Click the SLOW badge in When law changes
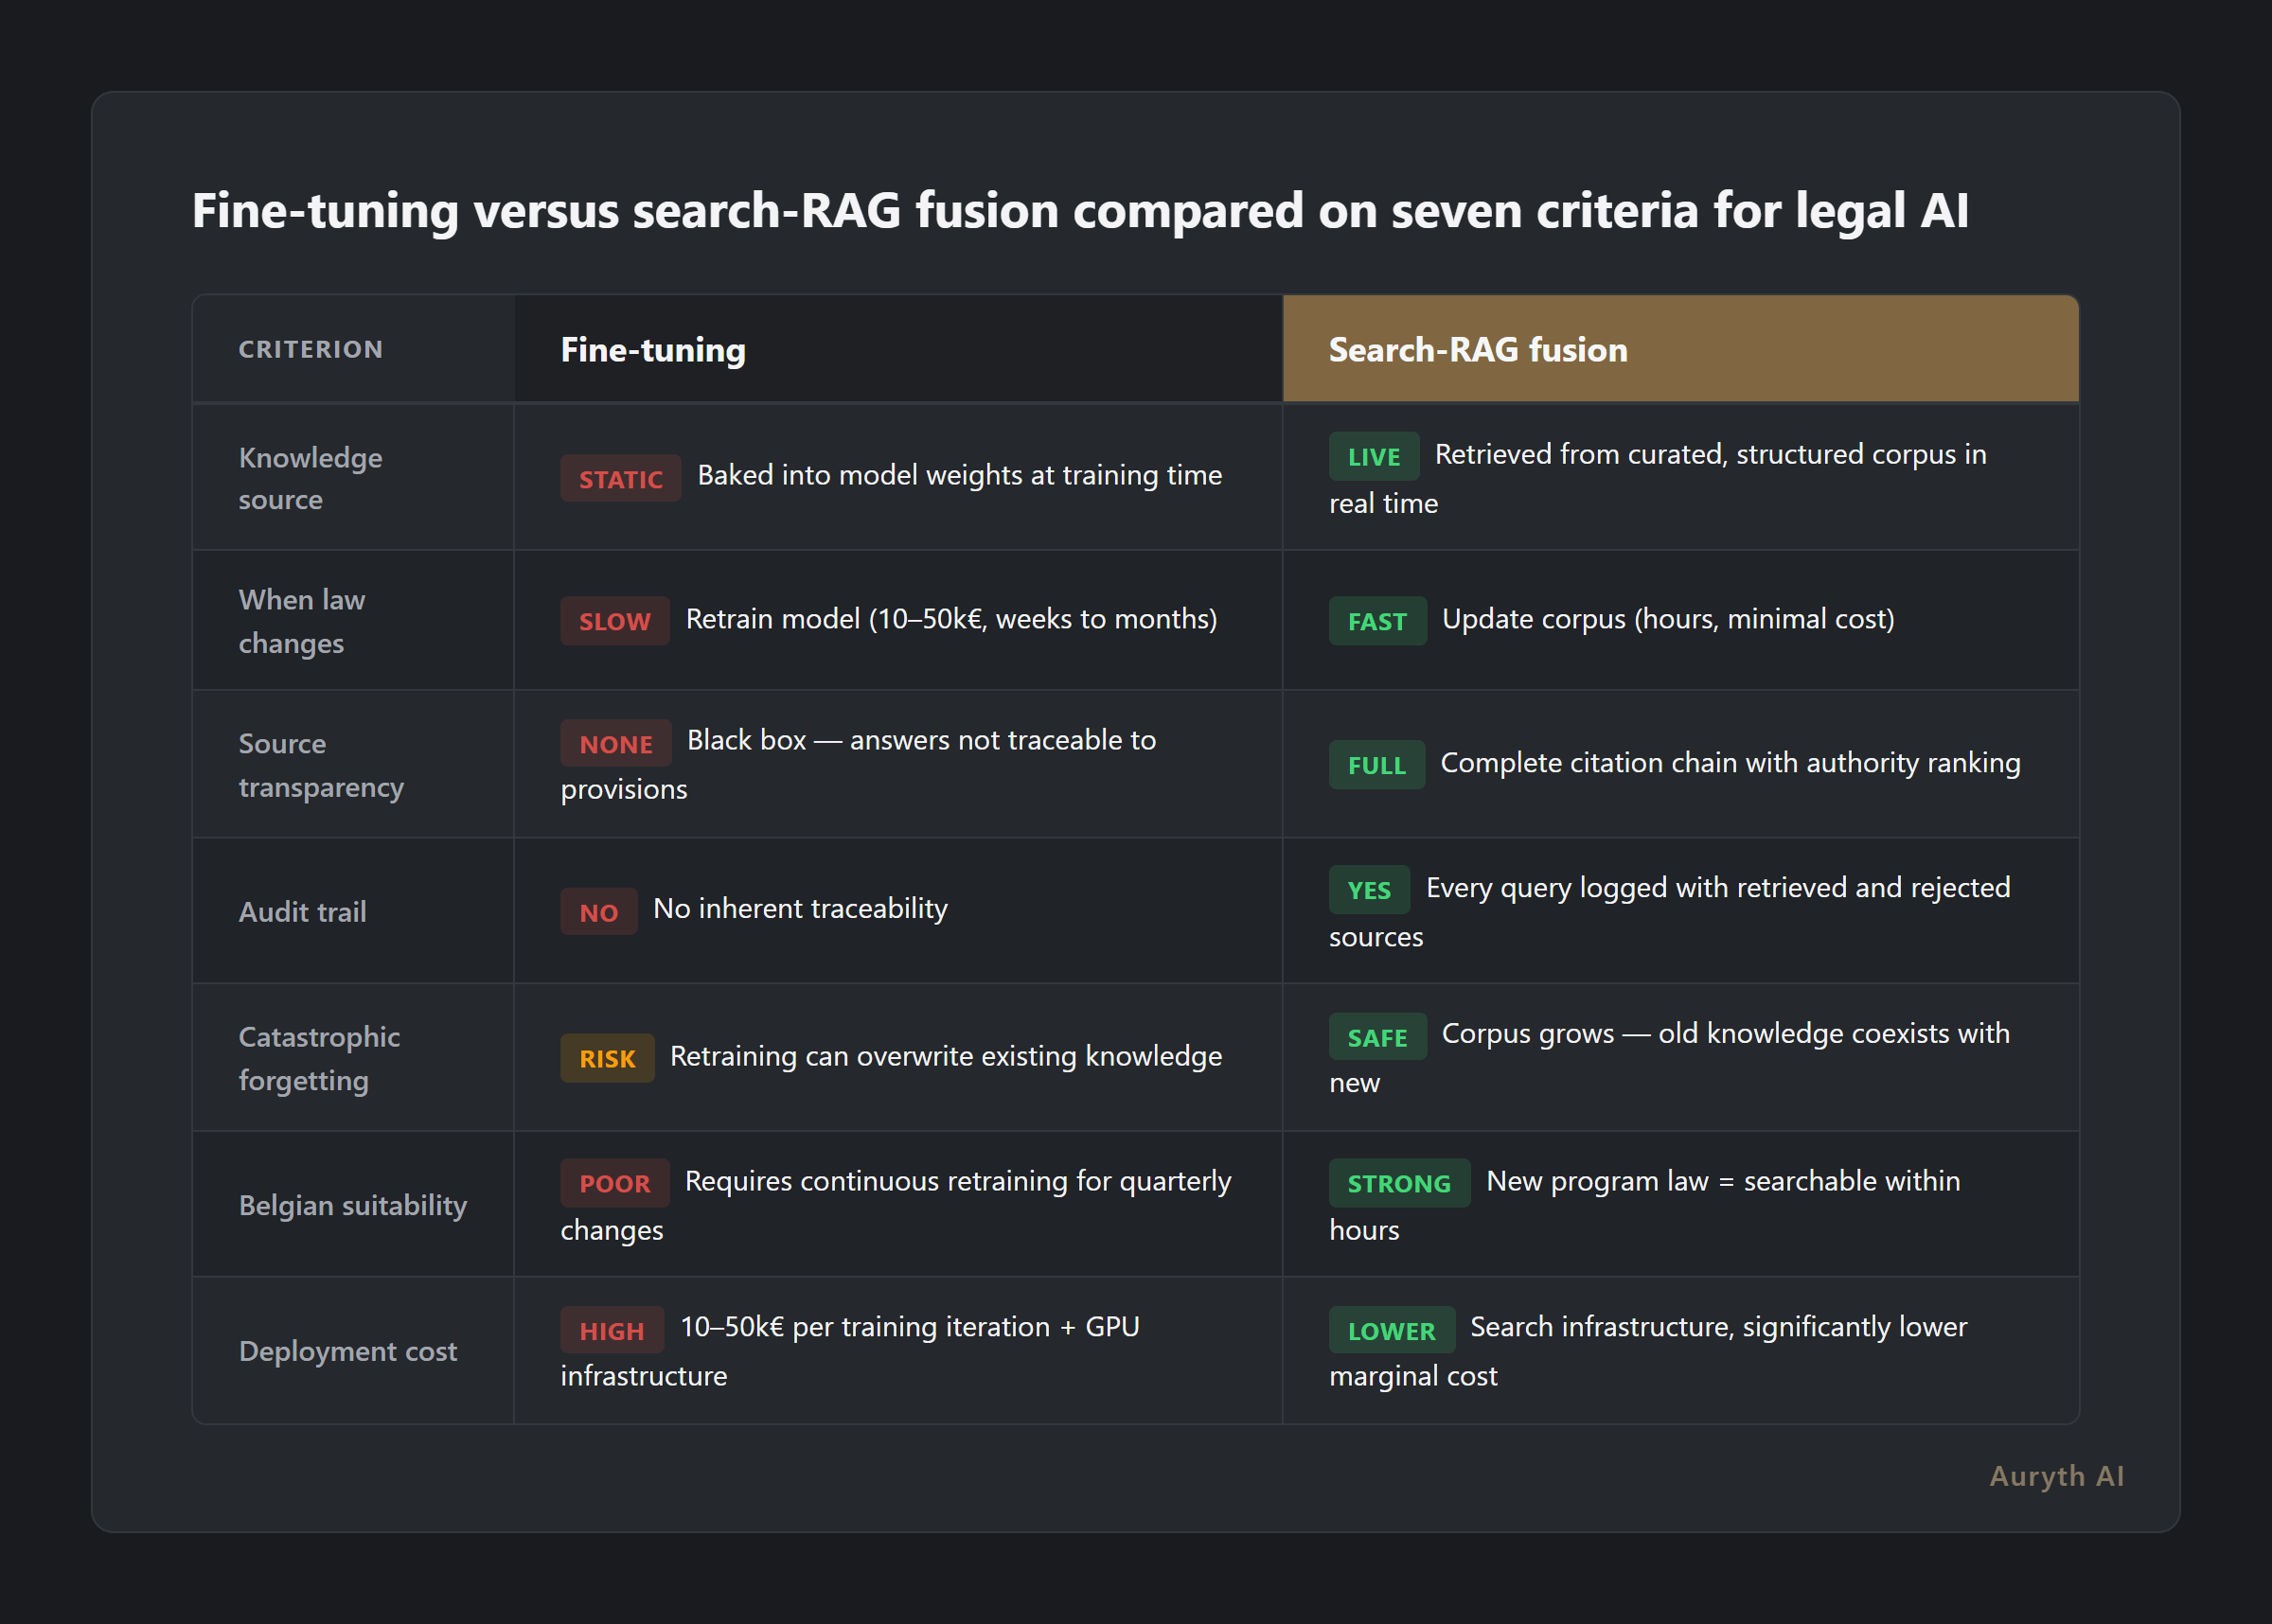2272x1624 pixels. [614, 621]
